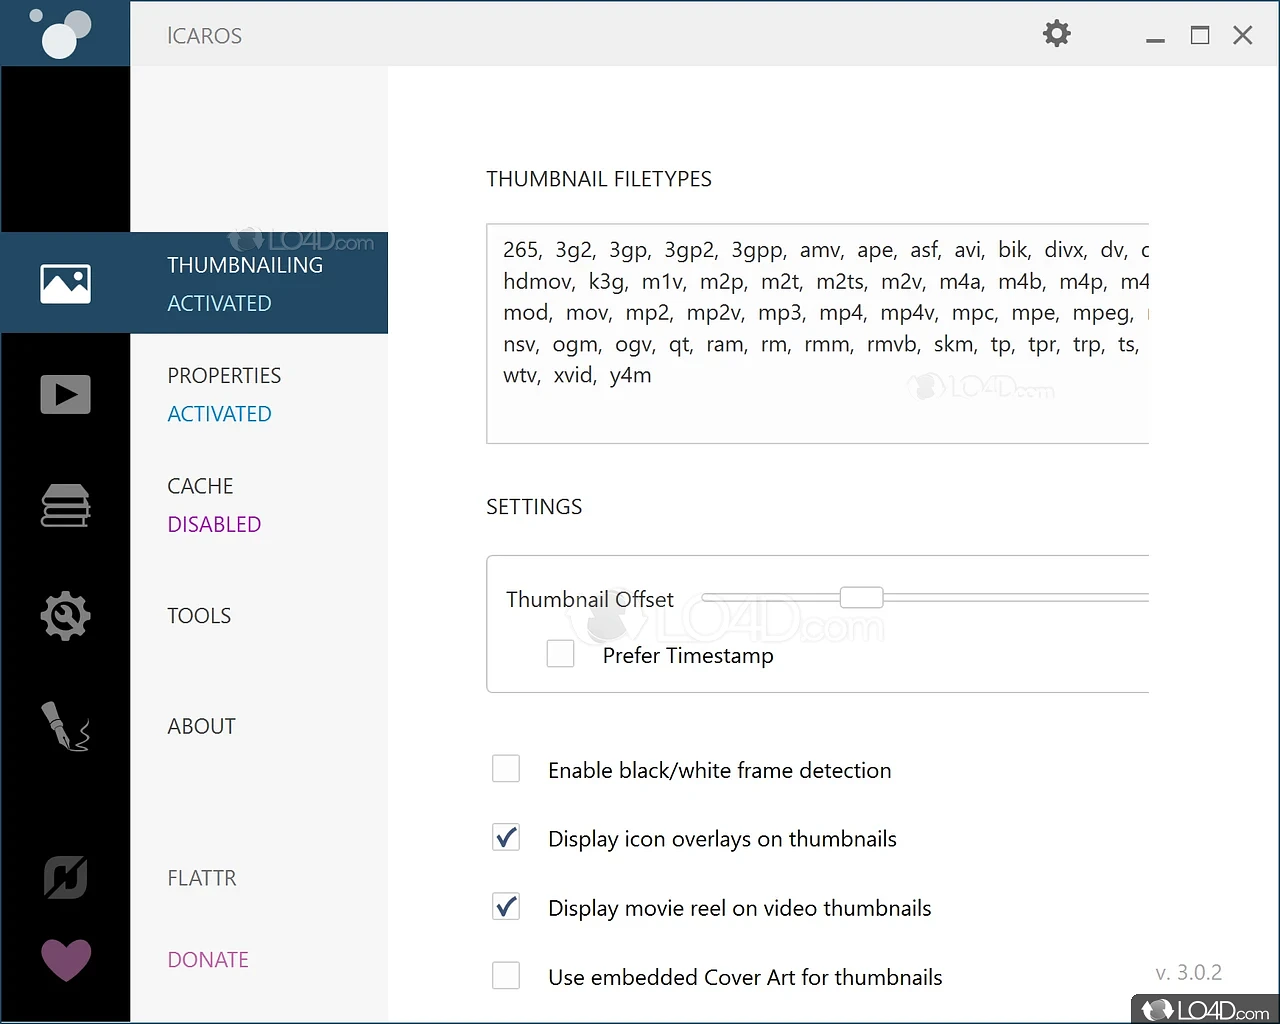Open the tools gear-wrench icon
The height and width of the screenshot is (1024, 1280).
[66, 616]
